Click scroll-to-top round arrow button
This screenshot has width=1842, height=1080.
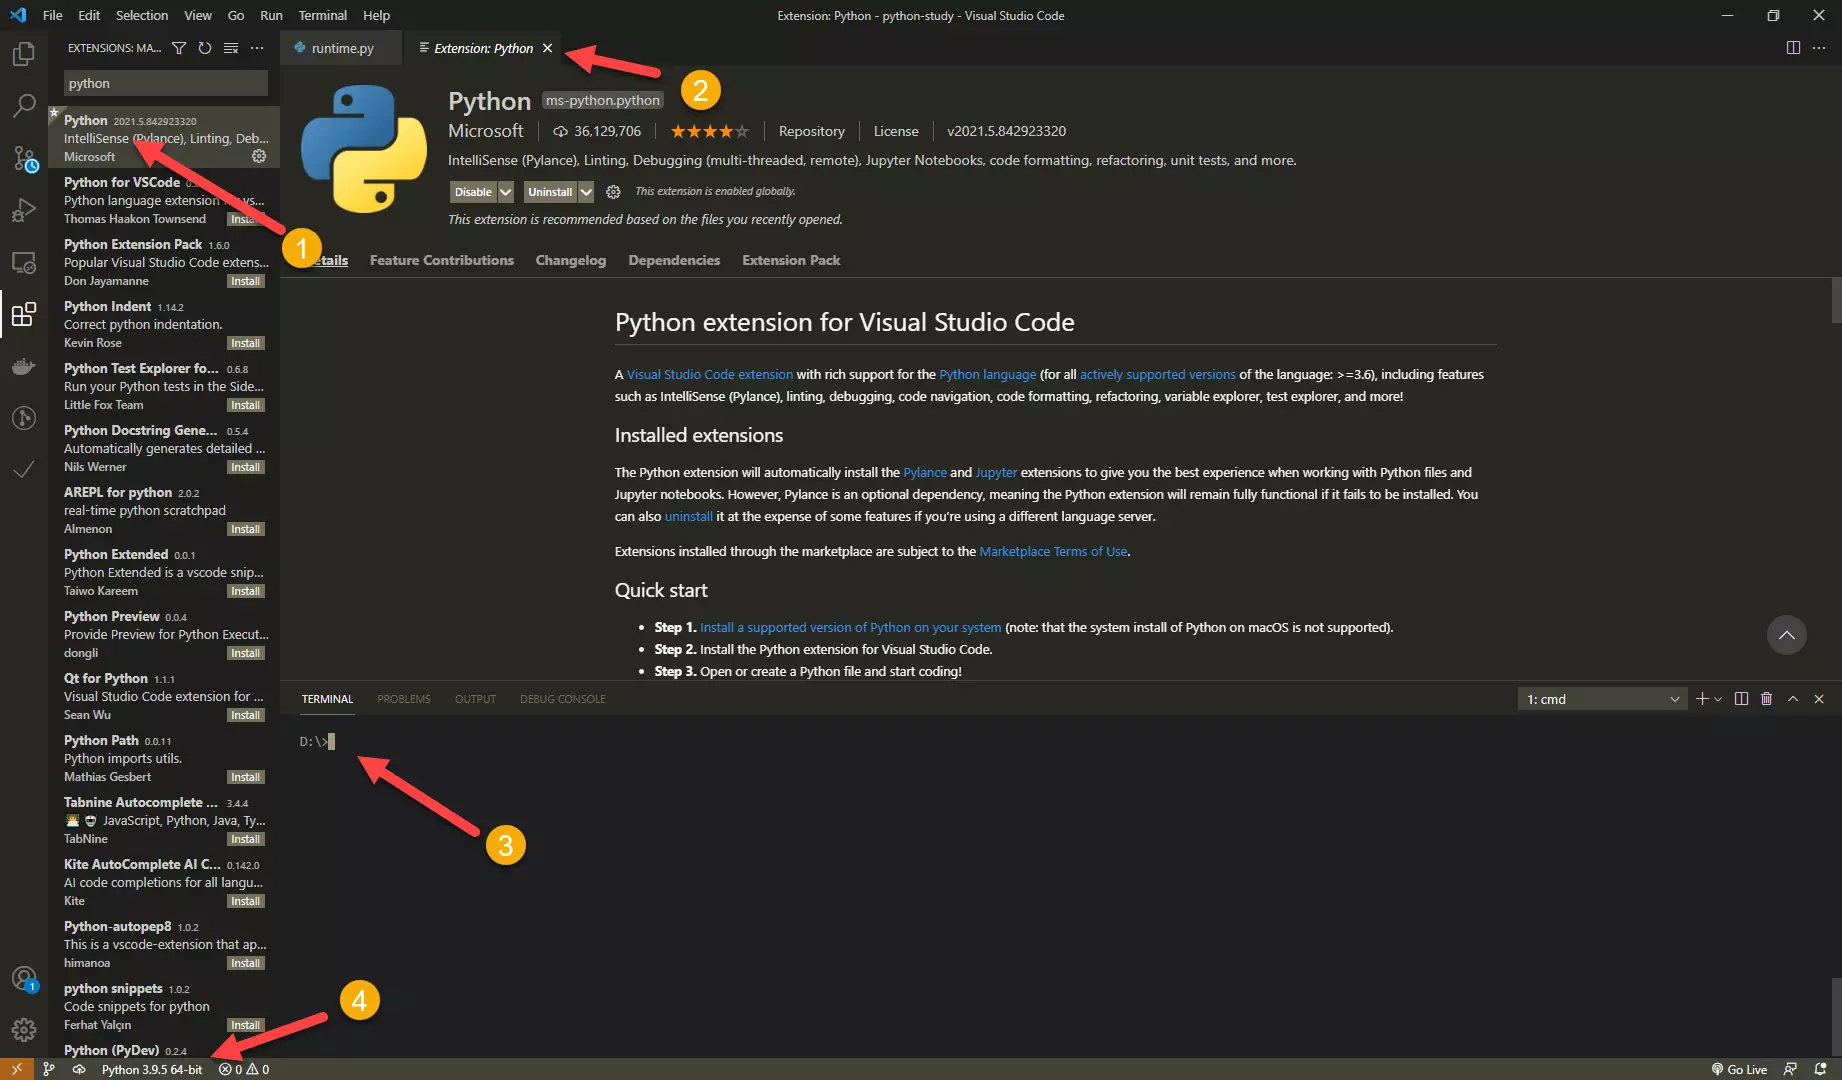1787,635
